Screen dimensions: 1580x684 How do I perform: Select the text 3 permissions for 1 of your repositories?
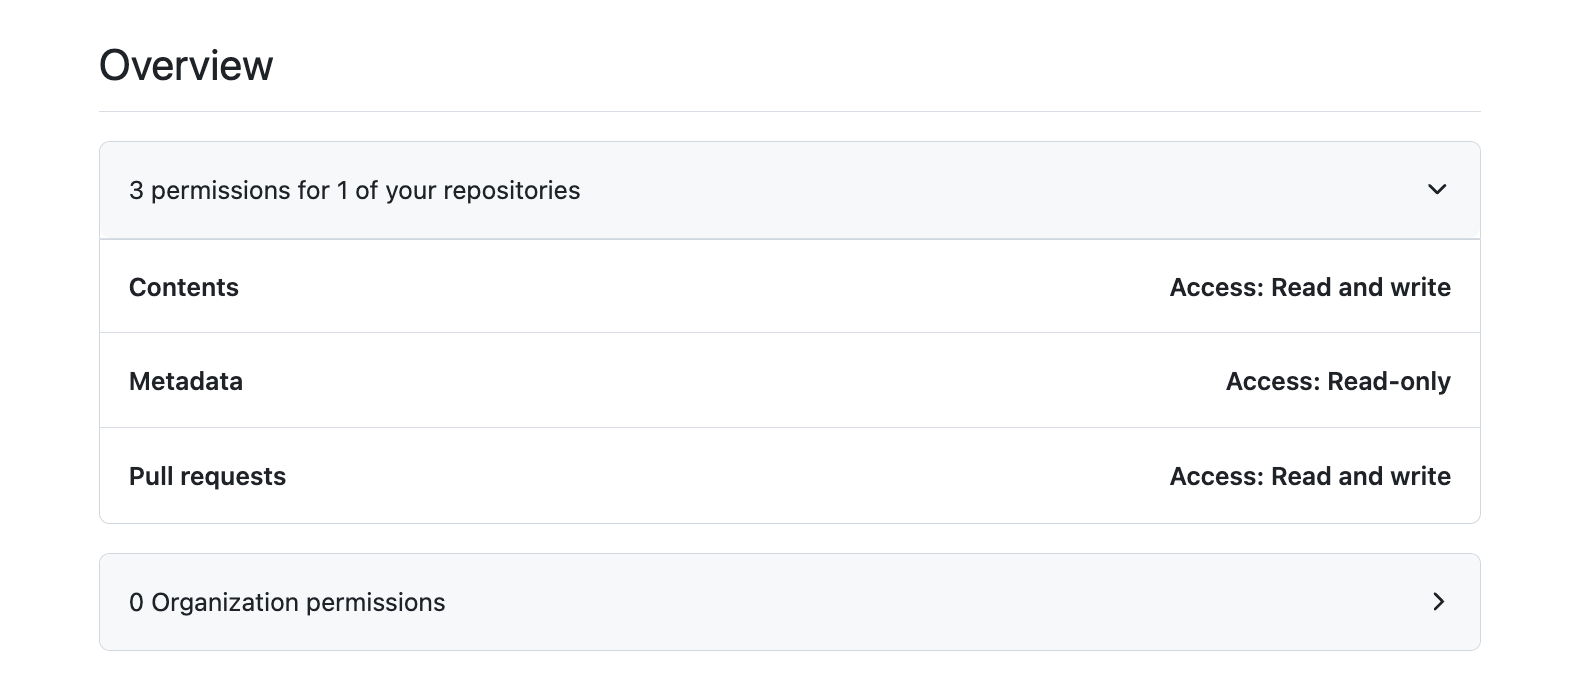click(354, 190)
